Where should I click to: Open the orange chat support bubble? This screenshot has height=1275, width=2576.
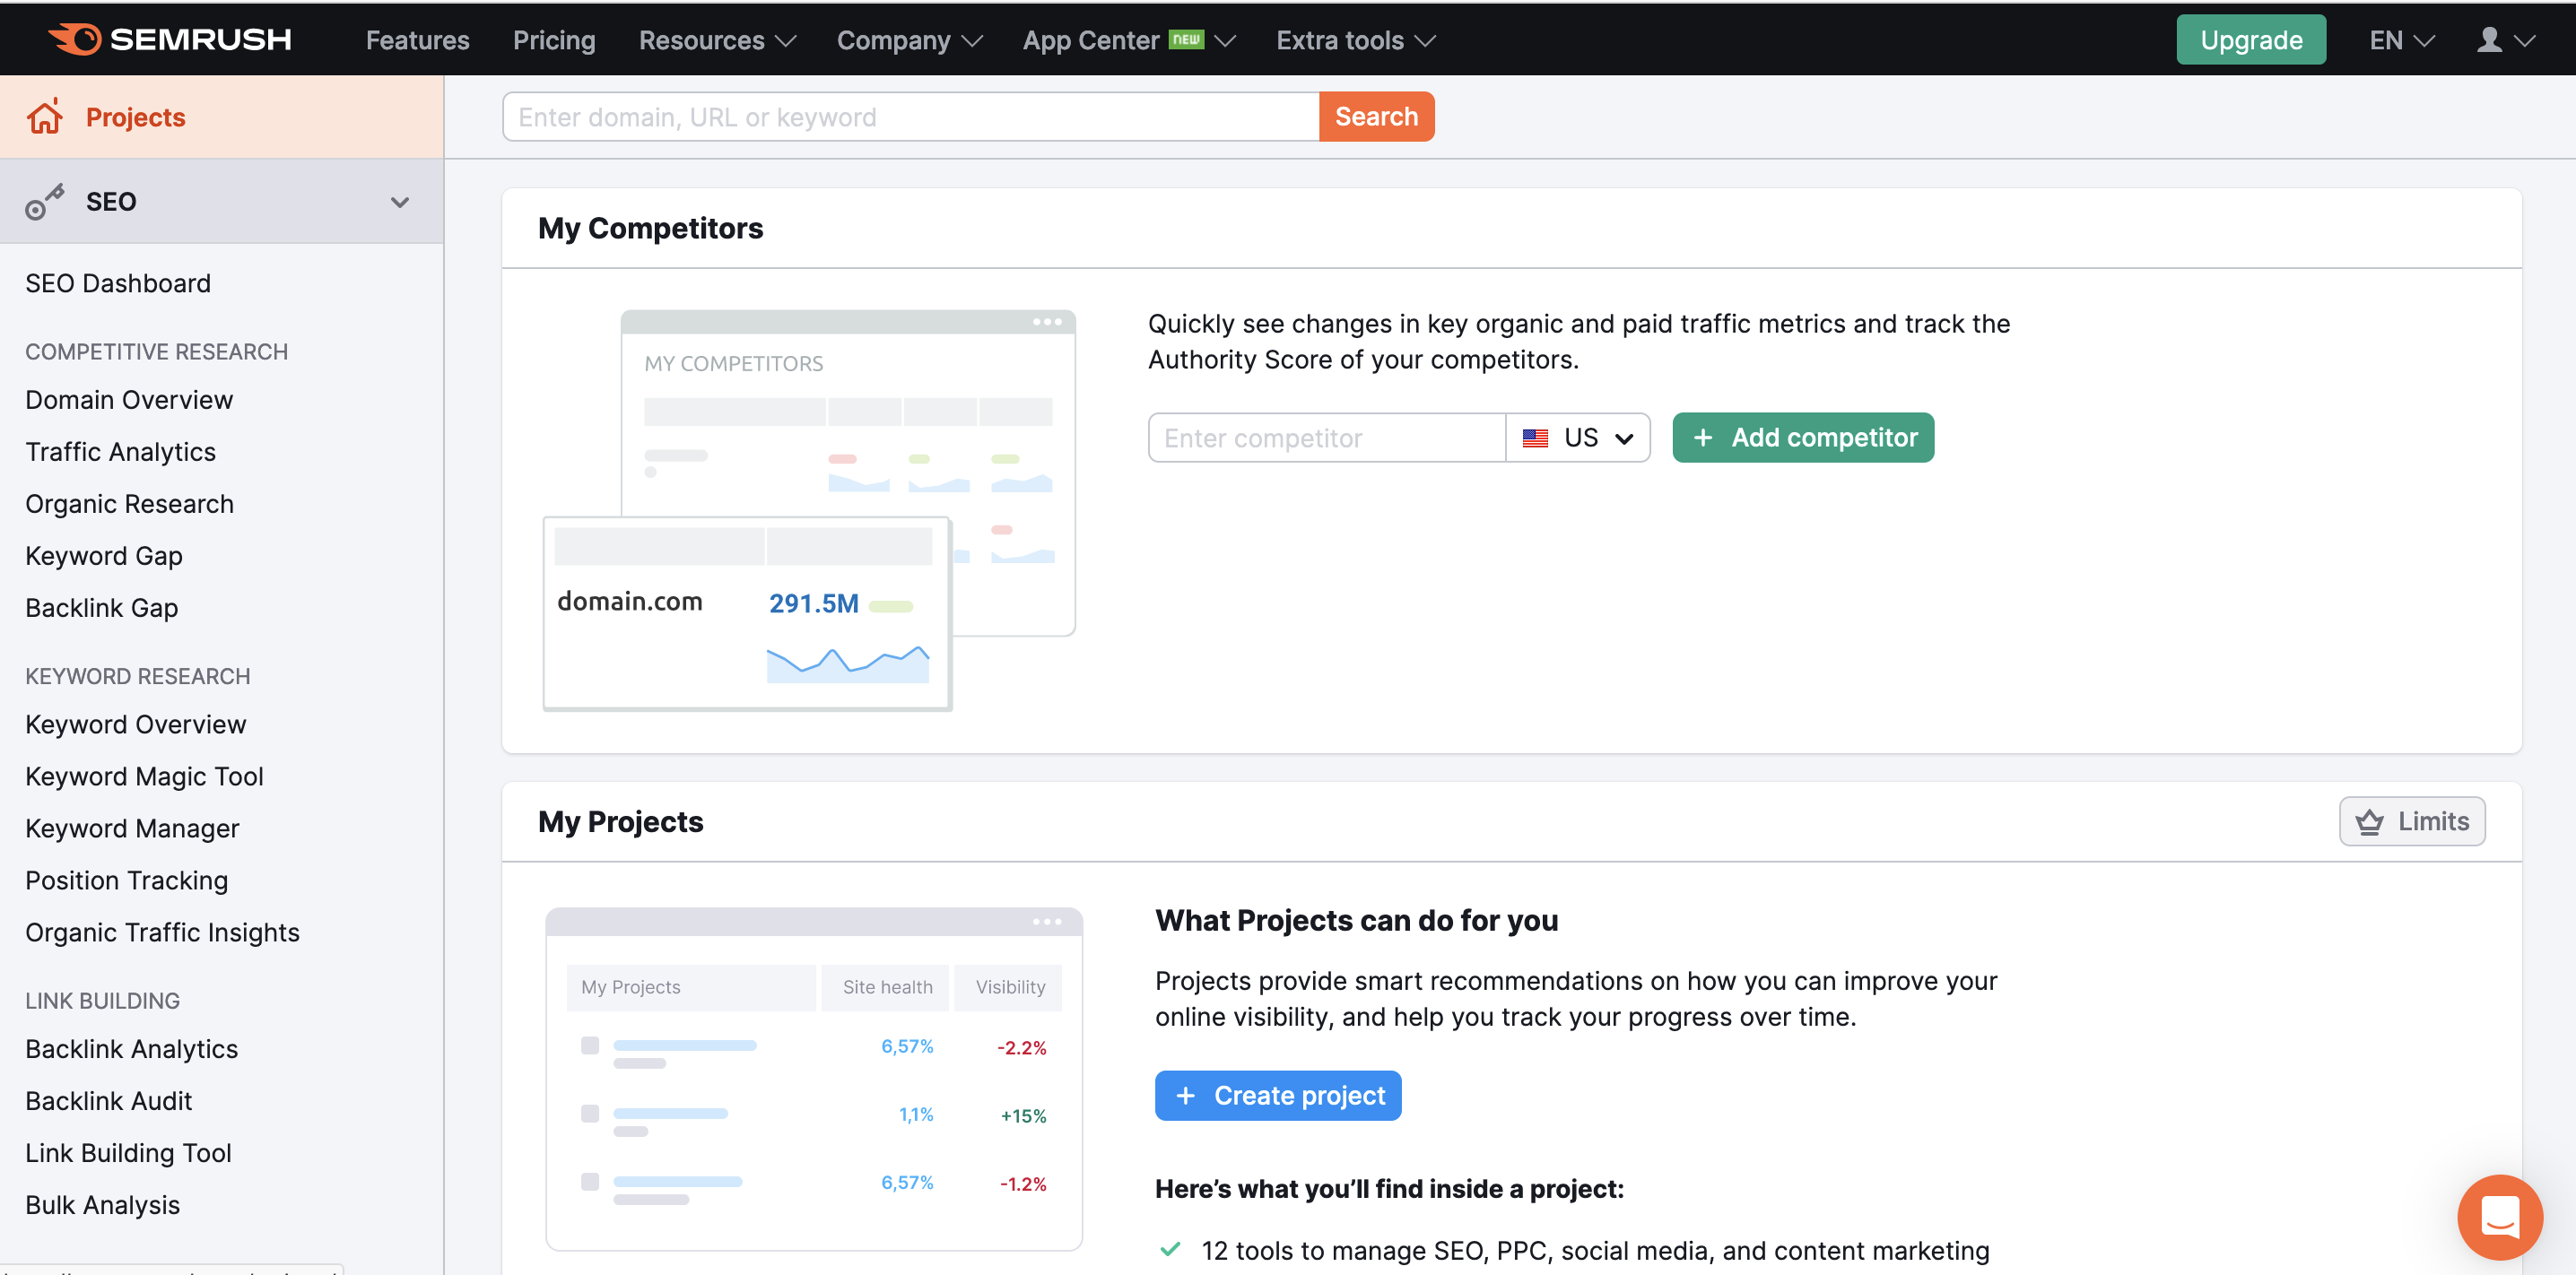(2499, 1217)
